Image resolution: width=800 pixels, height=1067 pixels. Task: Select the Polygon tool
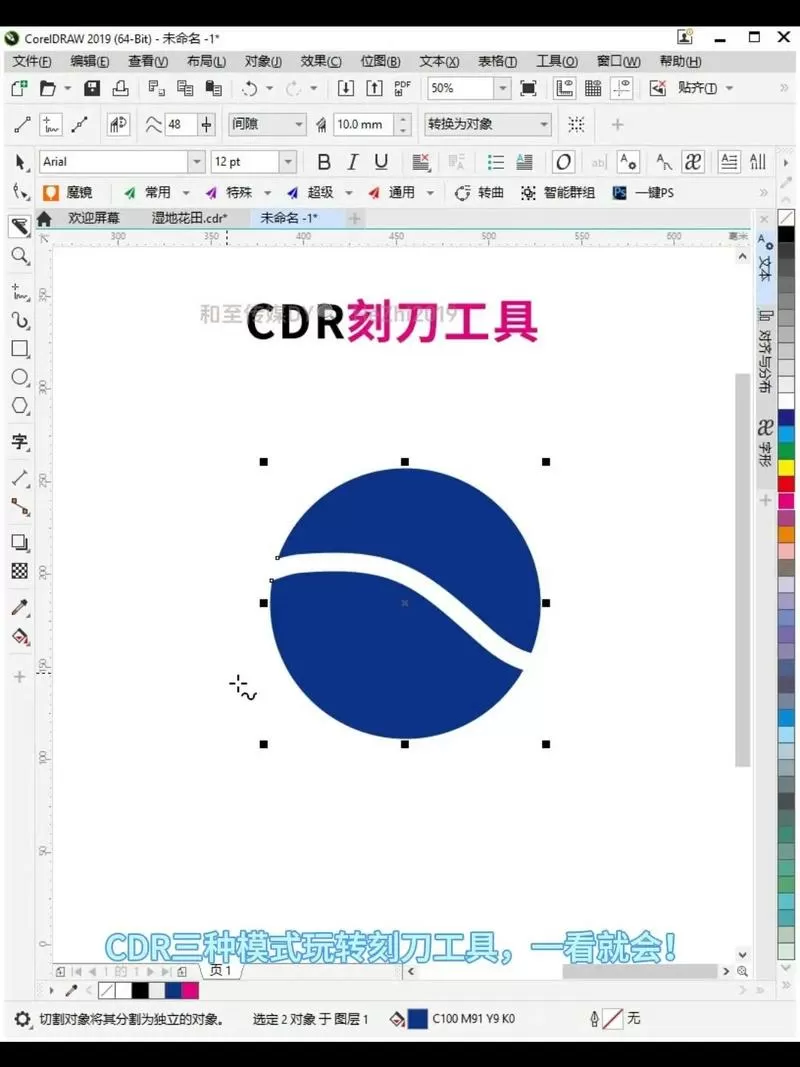20,406
